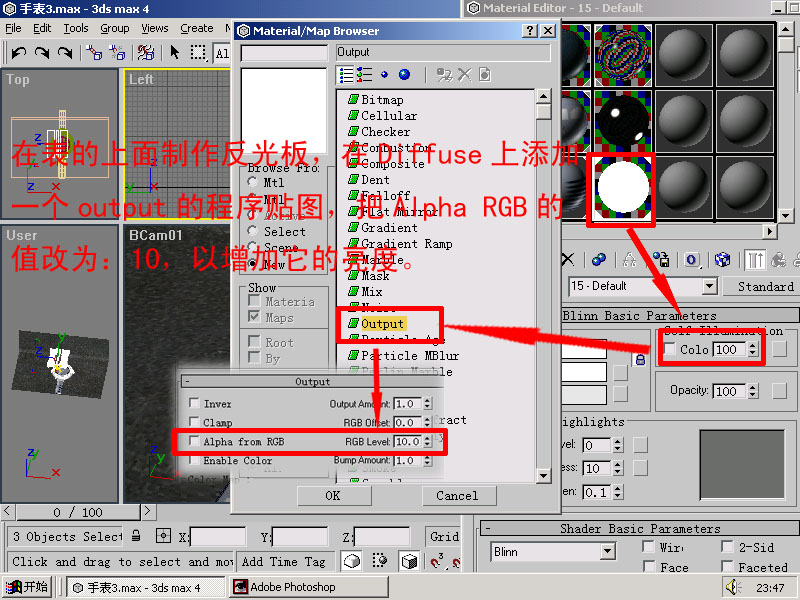The image size is (800, 600).
Task: Click the white diffuse color swatch
Action: (x=584, y=372)
